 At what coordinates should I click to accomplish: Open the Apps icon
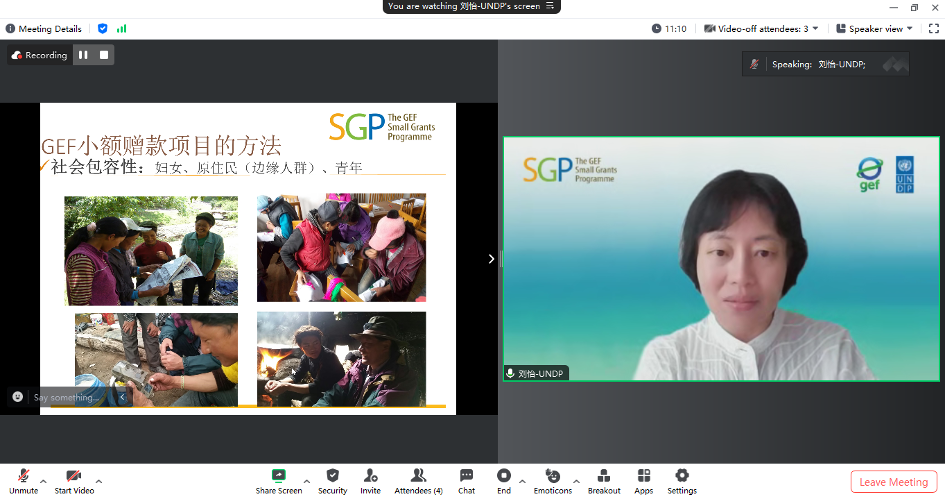(x=644, y=480)
